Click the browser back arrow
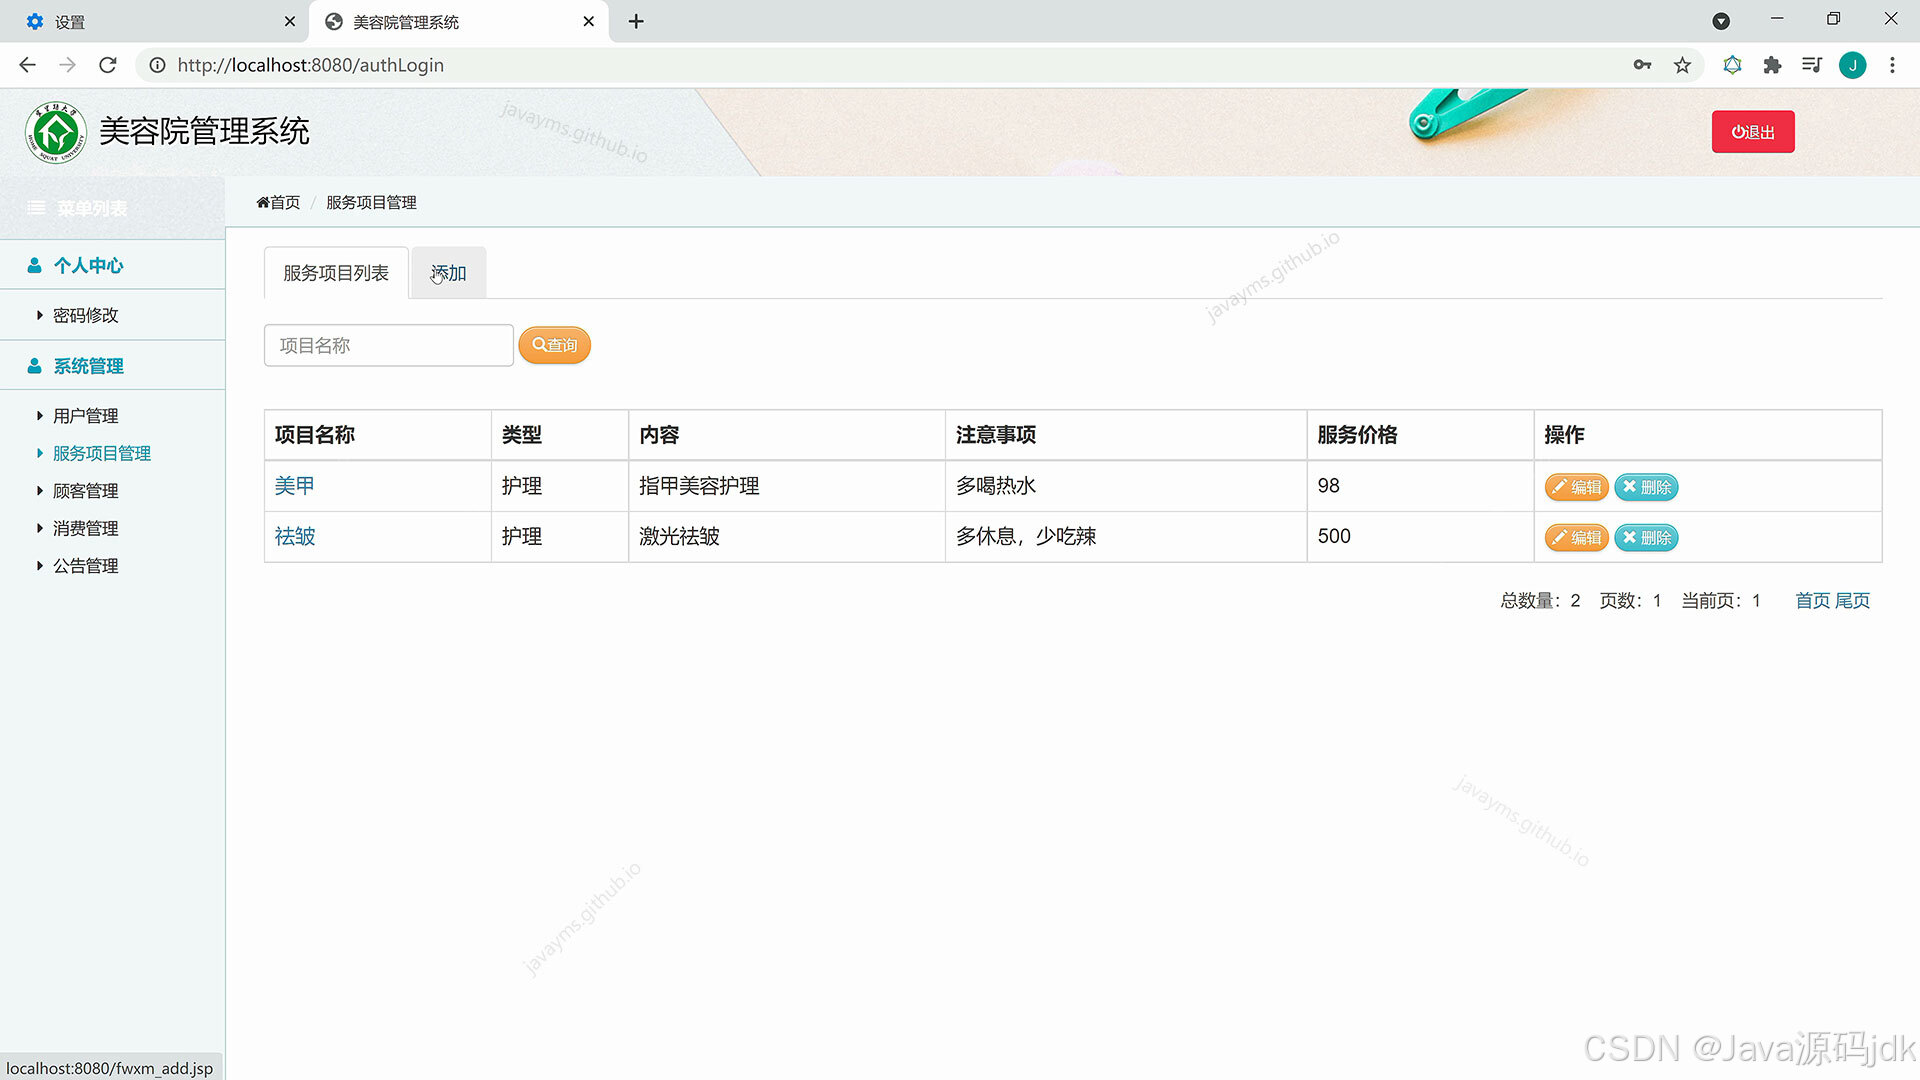Screen dimensions: 1920x1080 (x=27, y=65)
